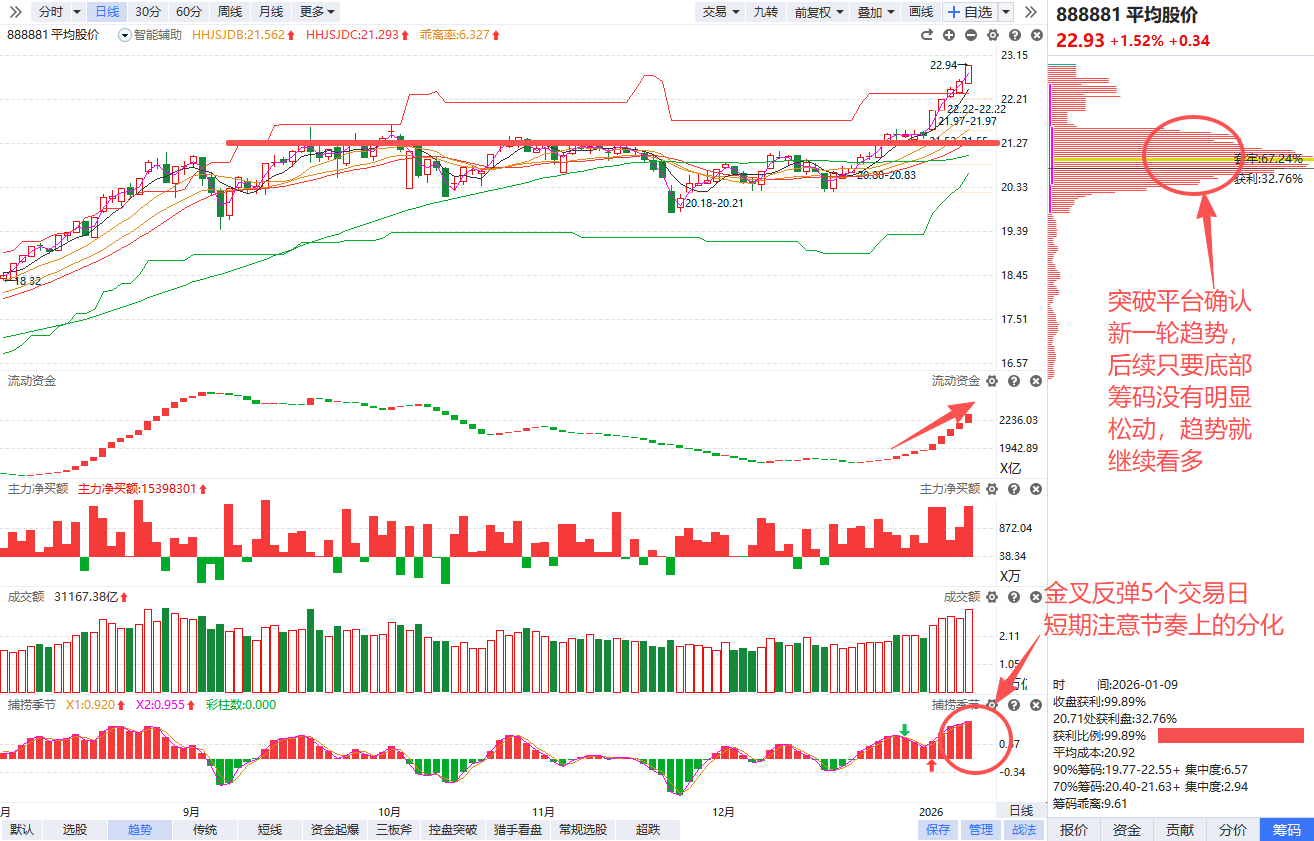
Task: Expand the 前复权 adjustment dropdown
Action: point(819,12)
